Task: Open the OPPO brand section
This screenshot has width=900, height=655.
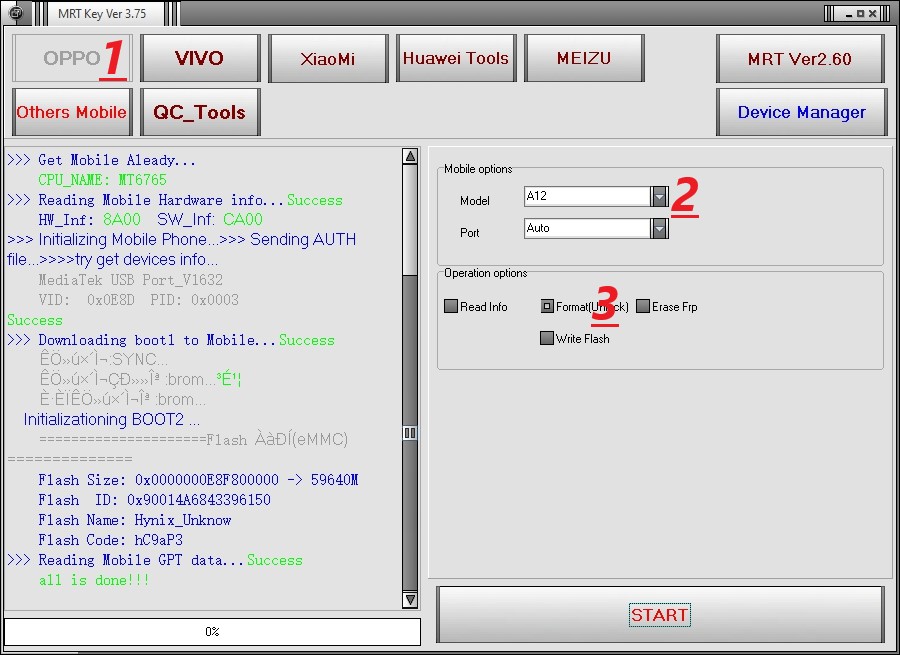Action: 72,58
